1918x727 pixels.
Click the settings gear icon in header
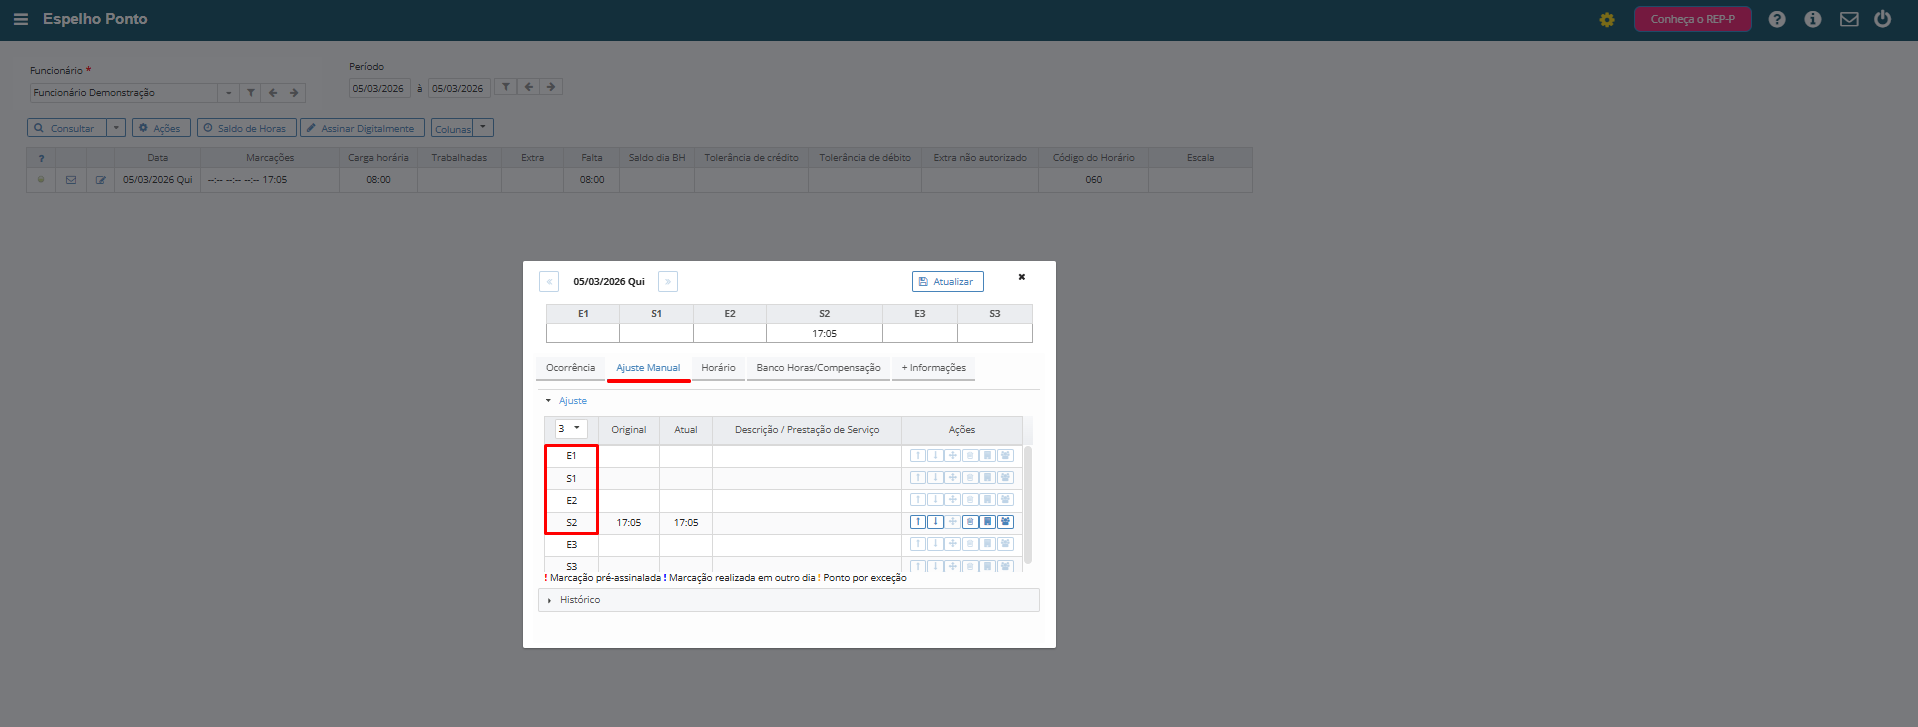(x=1607, y=19)
